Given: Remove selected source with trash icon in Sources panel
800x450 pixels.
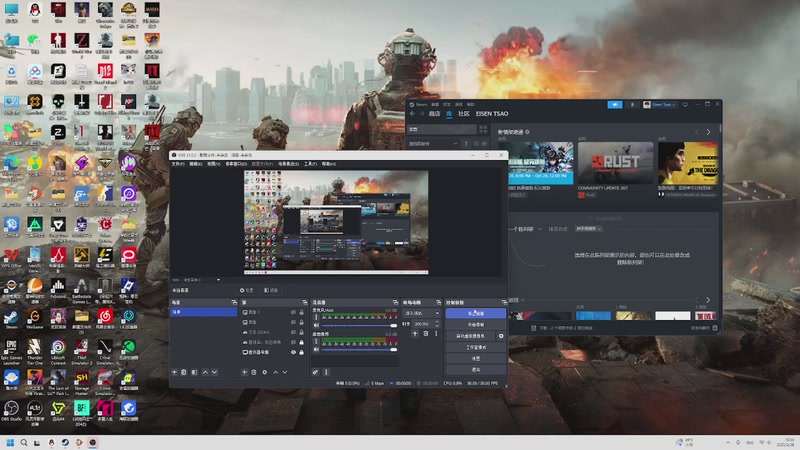Looking at the screenshot, I should (254, 372).
